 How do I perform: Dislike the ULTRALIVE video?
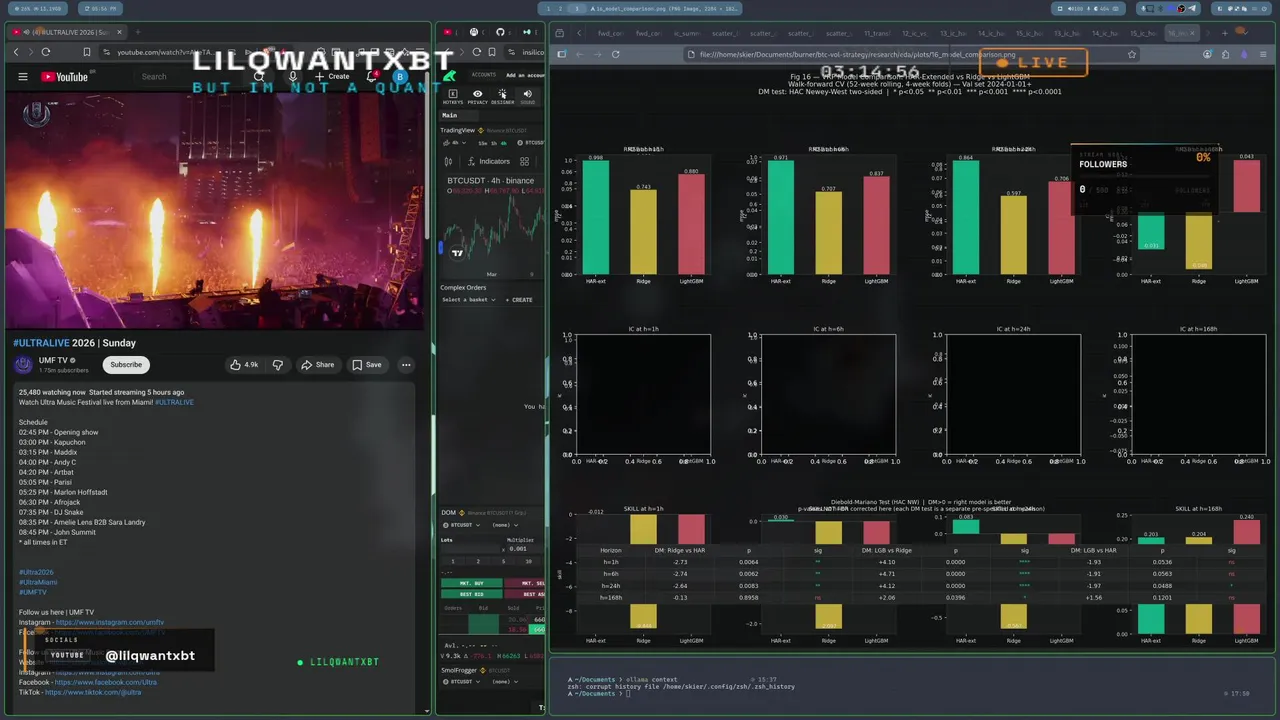point(278,365)
